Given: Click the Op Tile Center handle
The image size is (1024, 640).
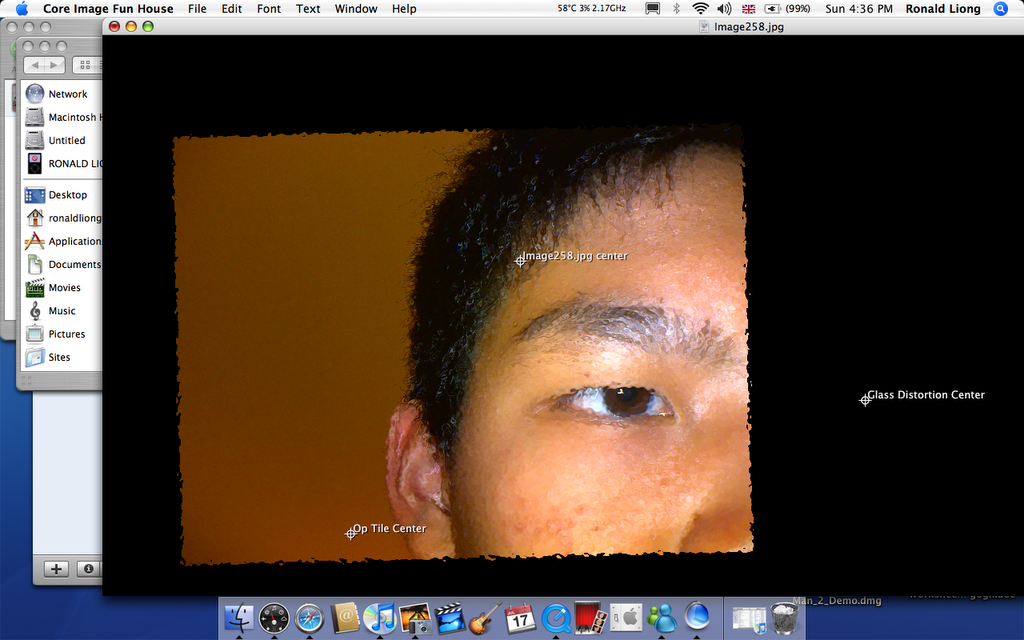Looking at the screenshot, I should coord(351,534).
